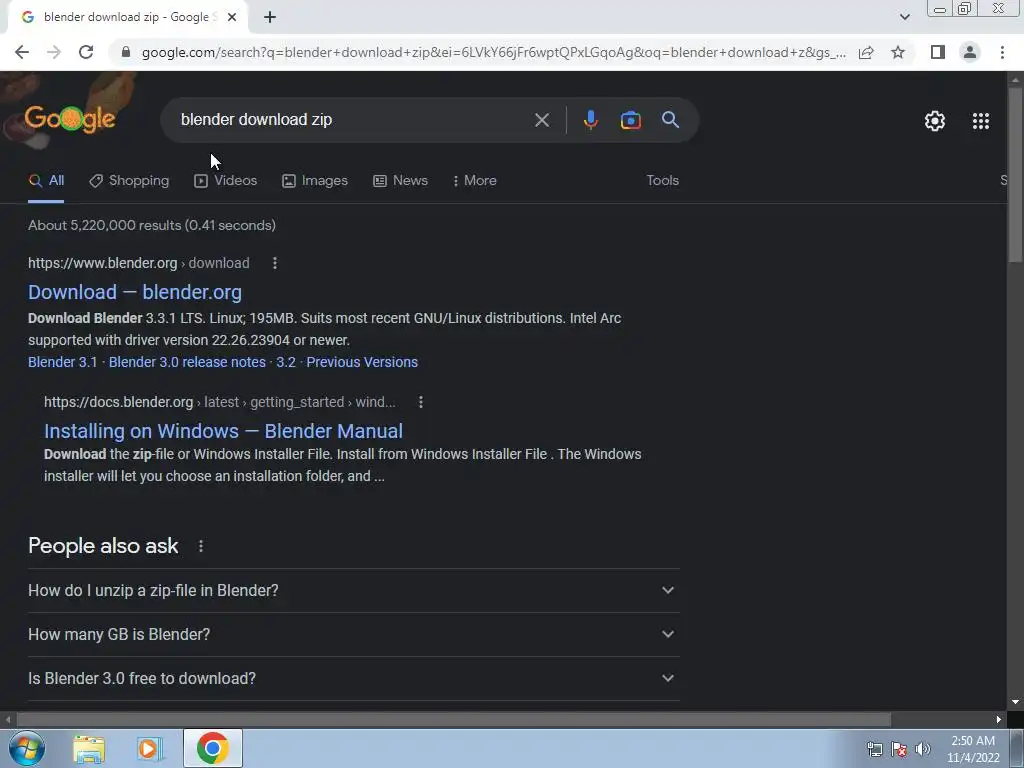The width and height of the screenshot is (1024, 768).
Task: Click the scroll down arrow
Action: point(1015,702)
